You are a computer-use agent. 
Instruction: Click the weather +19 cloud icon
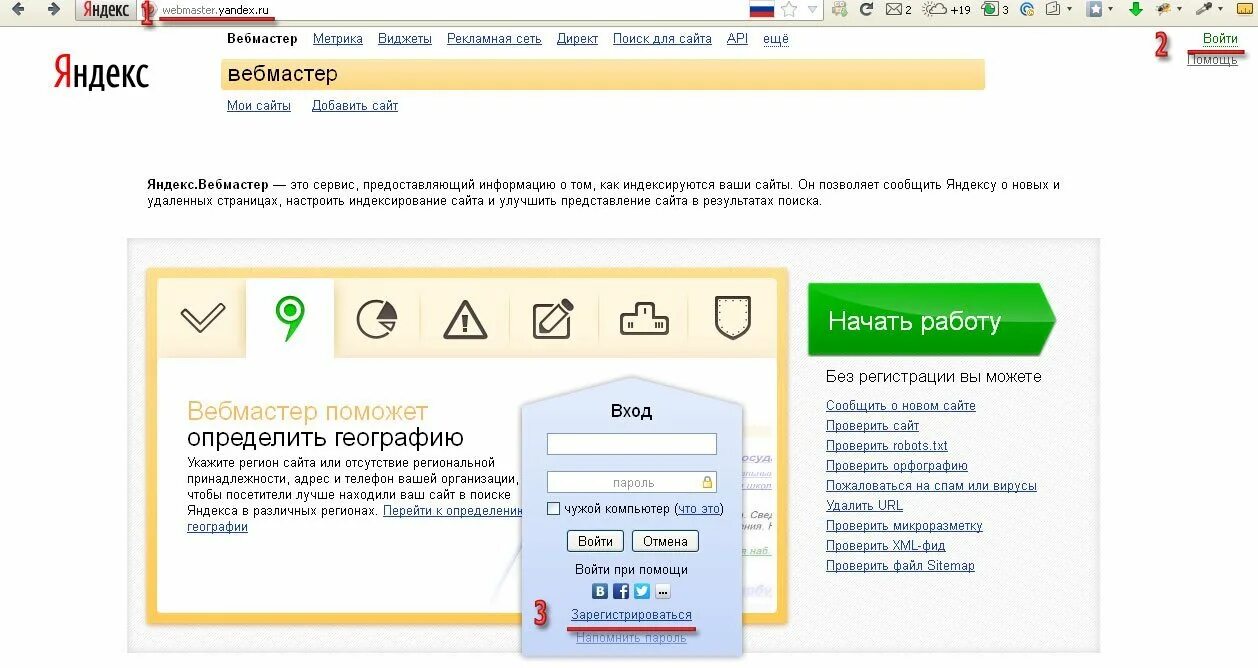point(946,9)
